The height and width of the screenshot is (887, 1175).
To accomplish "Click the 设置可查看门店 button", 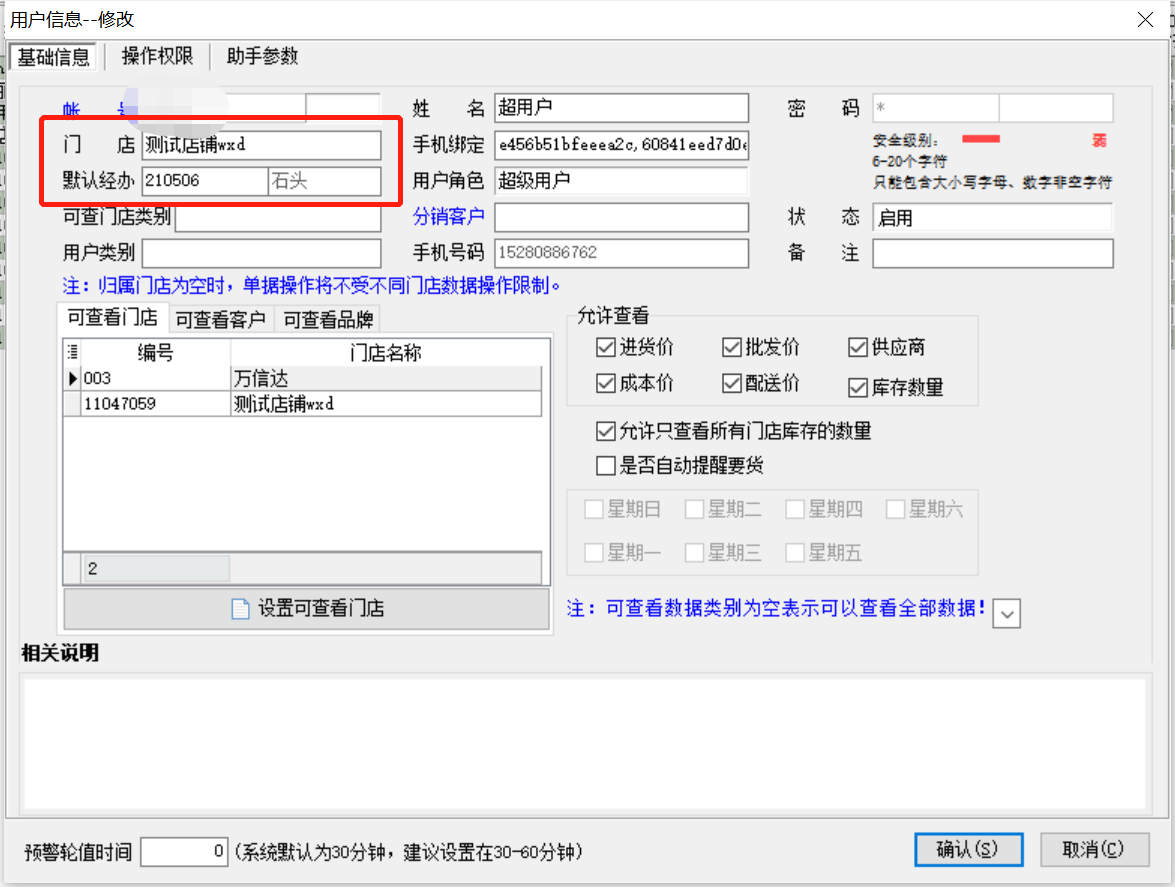I will [x=306, y=608].
